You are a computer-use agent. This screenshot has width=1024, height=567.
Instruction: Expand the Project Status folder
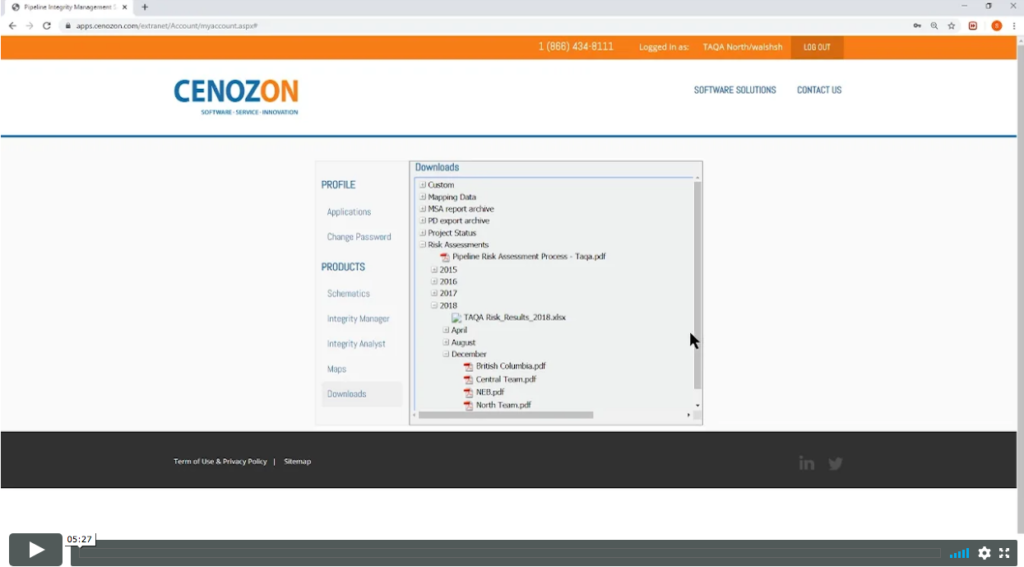pyautogui.click(x=423, y=233)
